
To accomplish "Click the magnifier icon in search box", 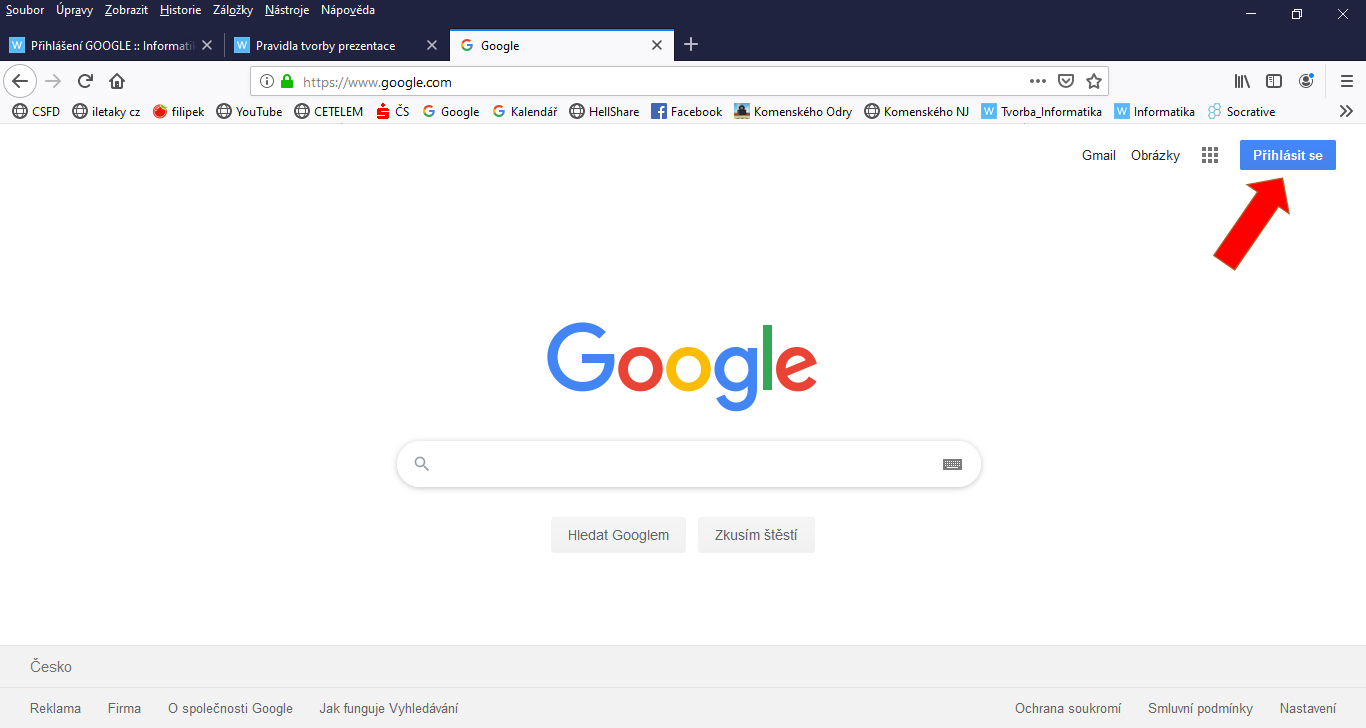I will [x=422, y=464].
